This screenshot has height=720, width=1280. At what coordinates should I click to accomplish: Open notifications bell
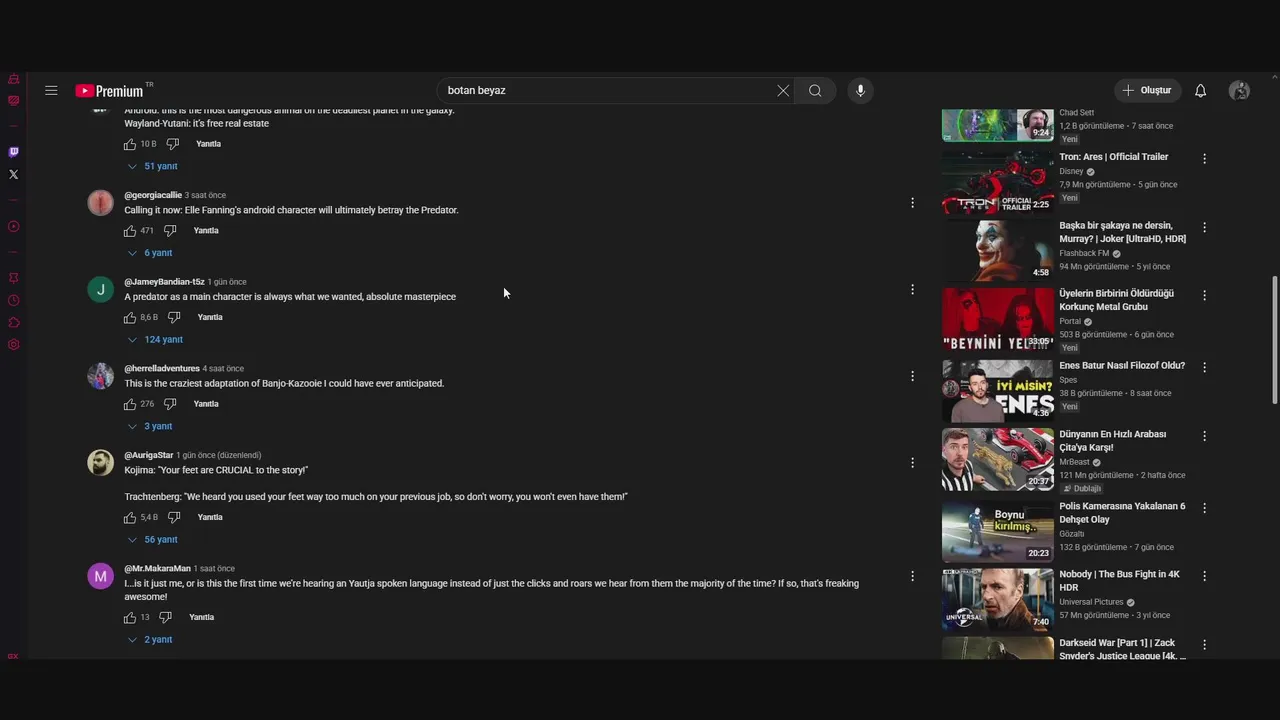[x=1201, y=91]
